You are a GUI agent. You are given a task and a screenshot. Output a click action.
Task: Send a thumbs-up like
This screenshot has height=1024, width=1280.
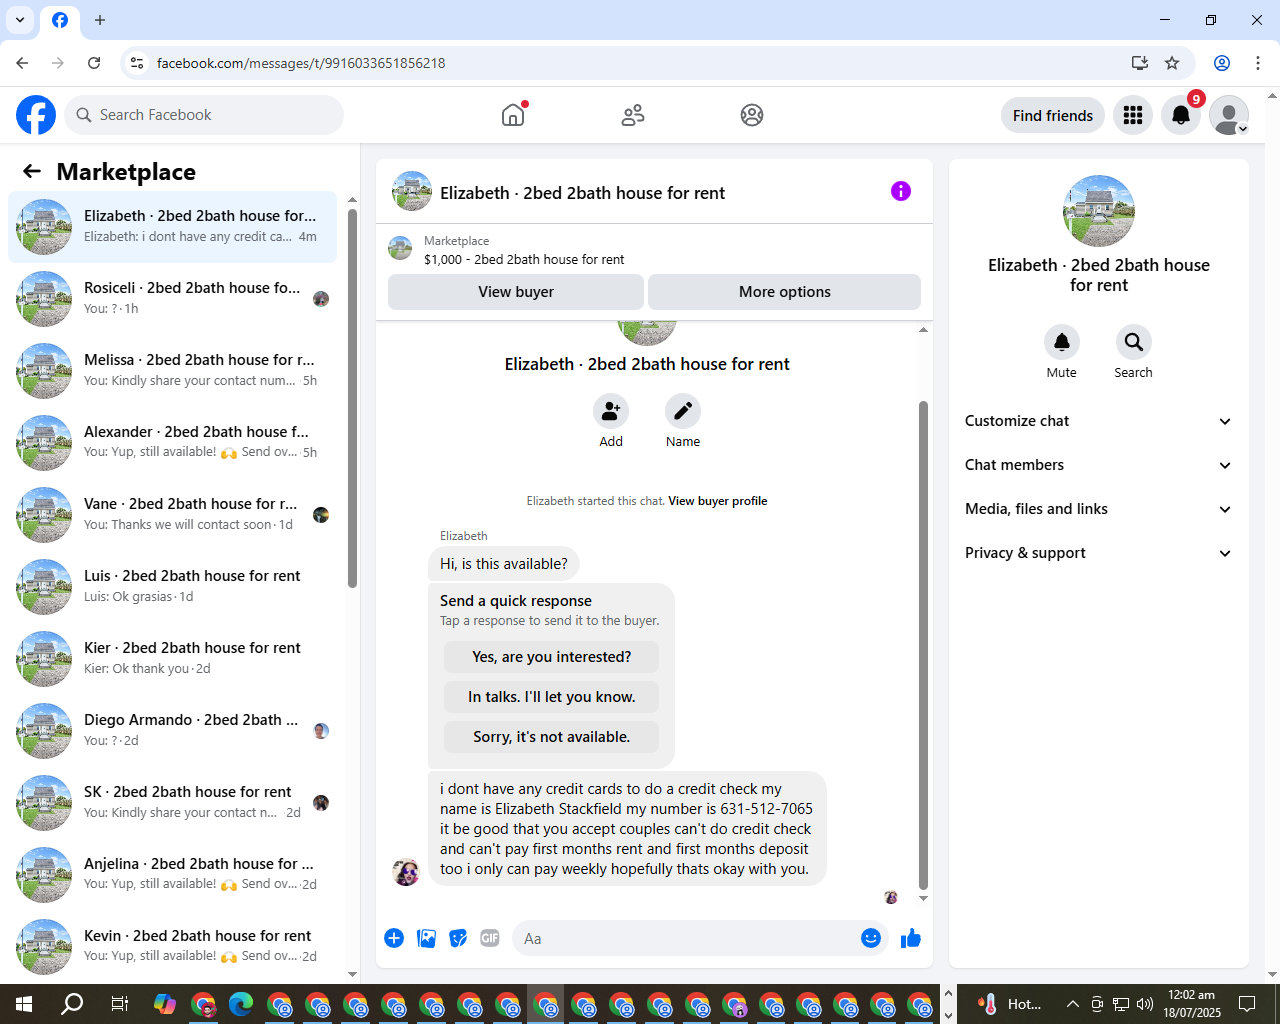911,938
